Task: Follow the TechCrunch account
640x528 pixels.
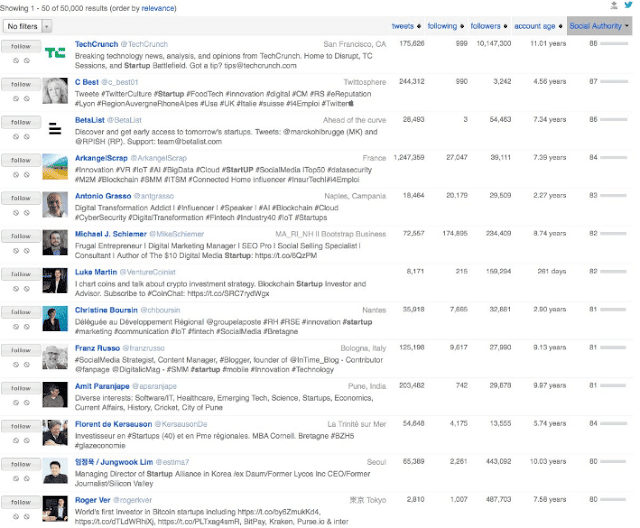Action: 21,47
